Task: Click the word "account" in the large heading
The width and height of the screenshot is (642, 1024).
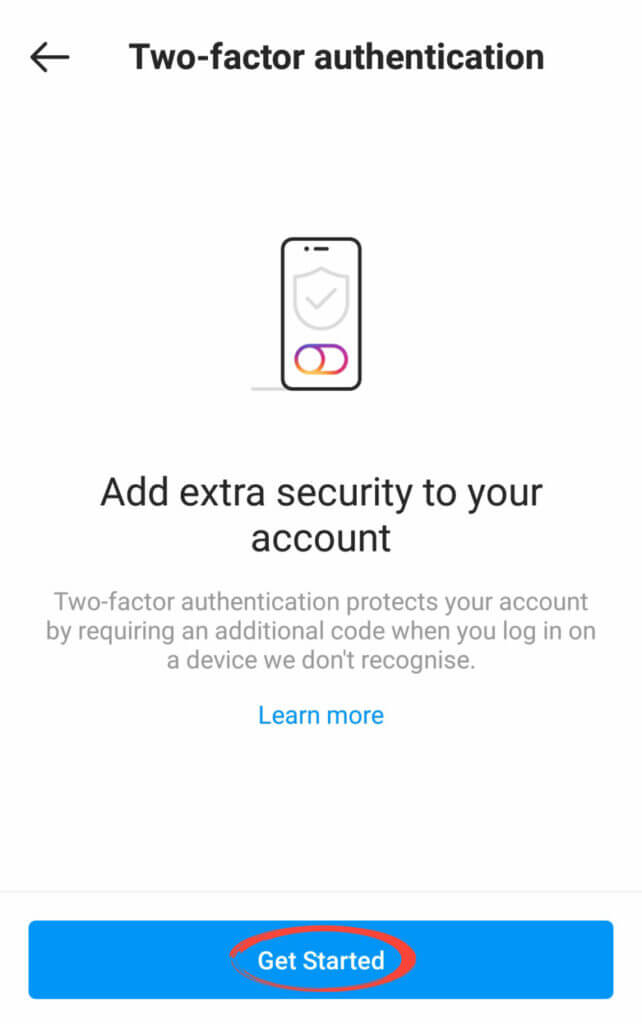Action: 321,538
